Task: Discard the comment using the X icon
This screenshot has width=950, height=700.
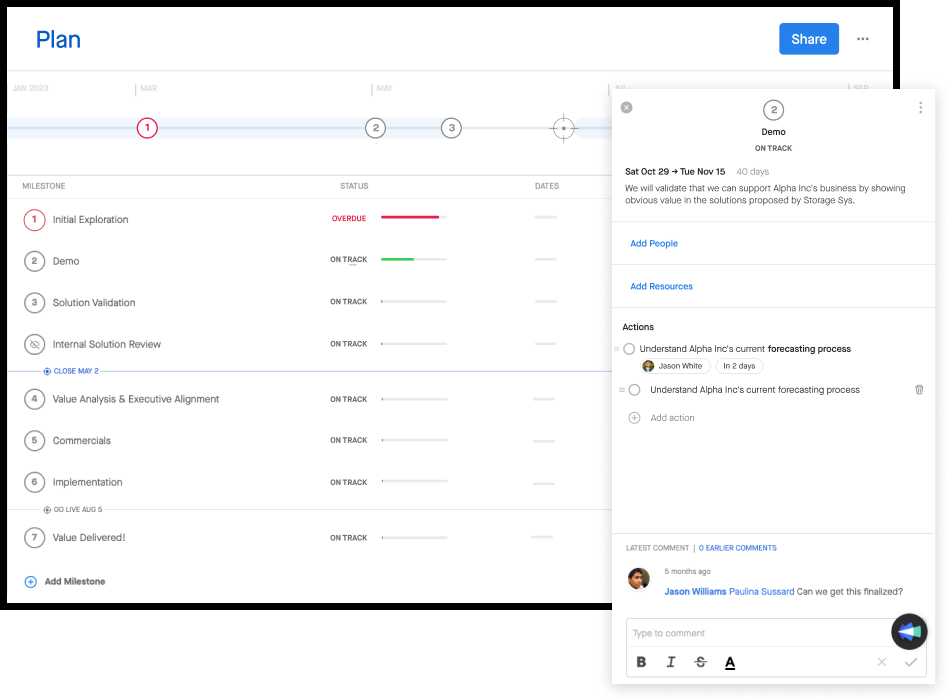Action: coord(881,661)
